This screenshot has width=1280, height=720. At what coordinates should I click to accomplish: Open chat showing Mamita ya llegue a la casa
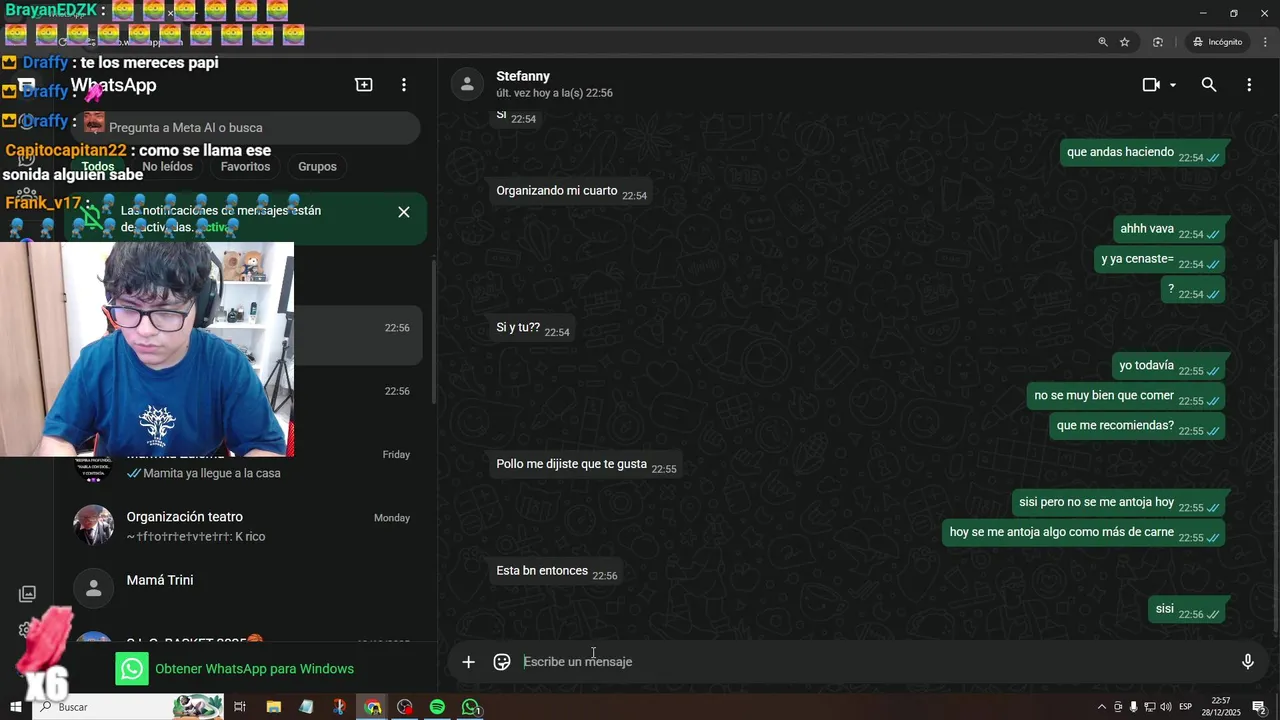[x=245, y=463]
